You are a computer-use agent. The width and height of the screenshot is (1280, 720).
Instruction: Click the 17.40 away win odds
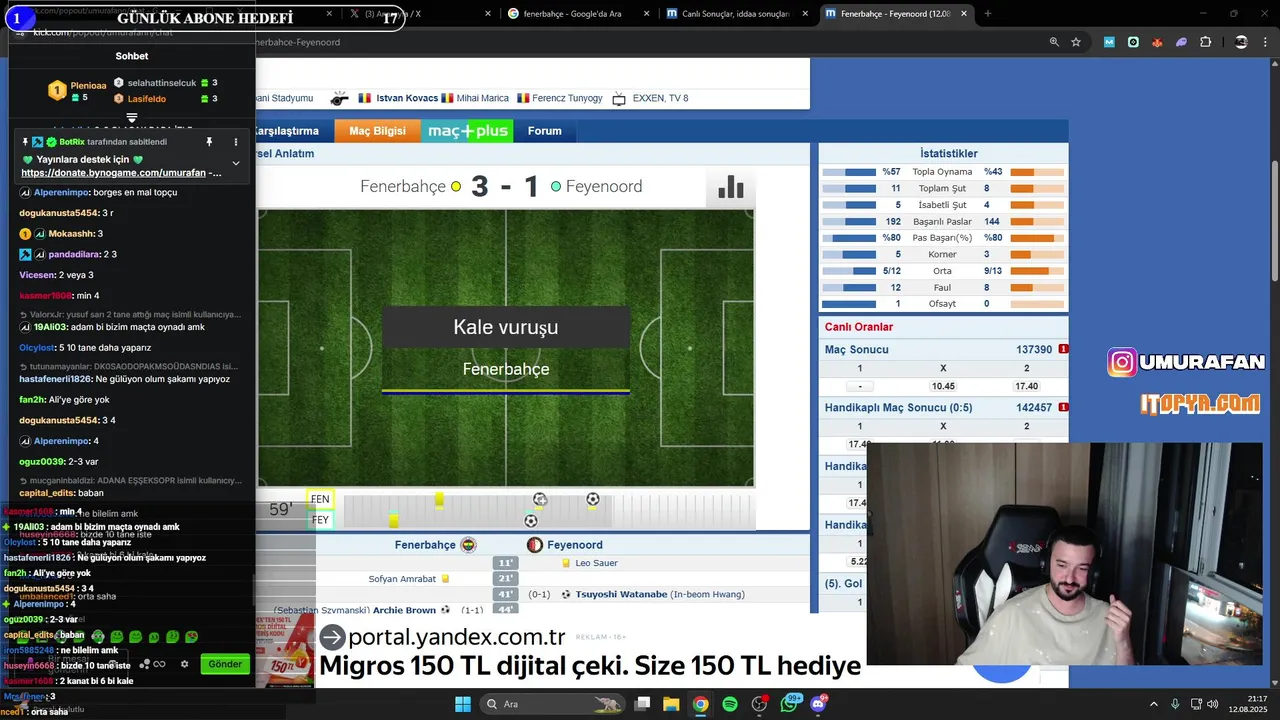(x=1026, y=386)
